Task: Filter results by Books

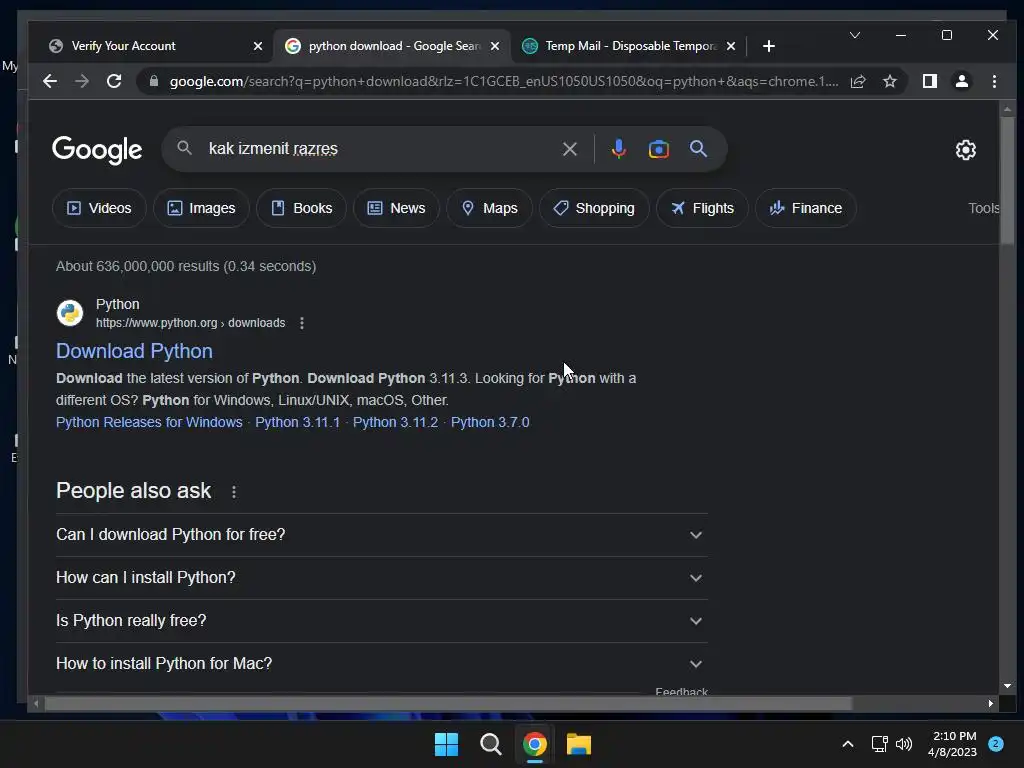Action: point(301,208)
